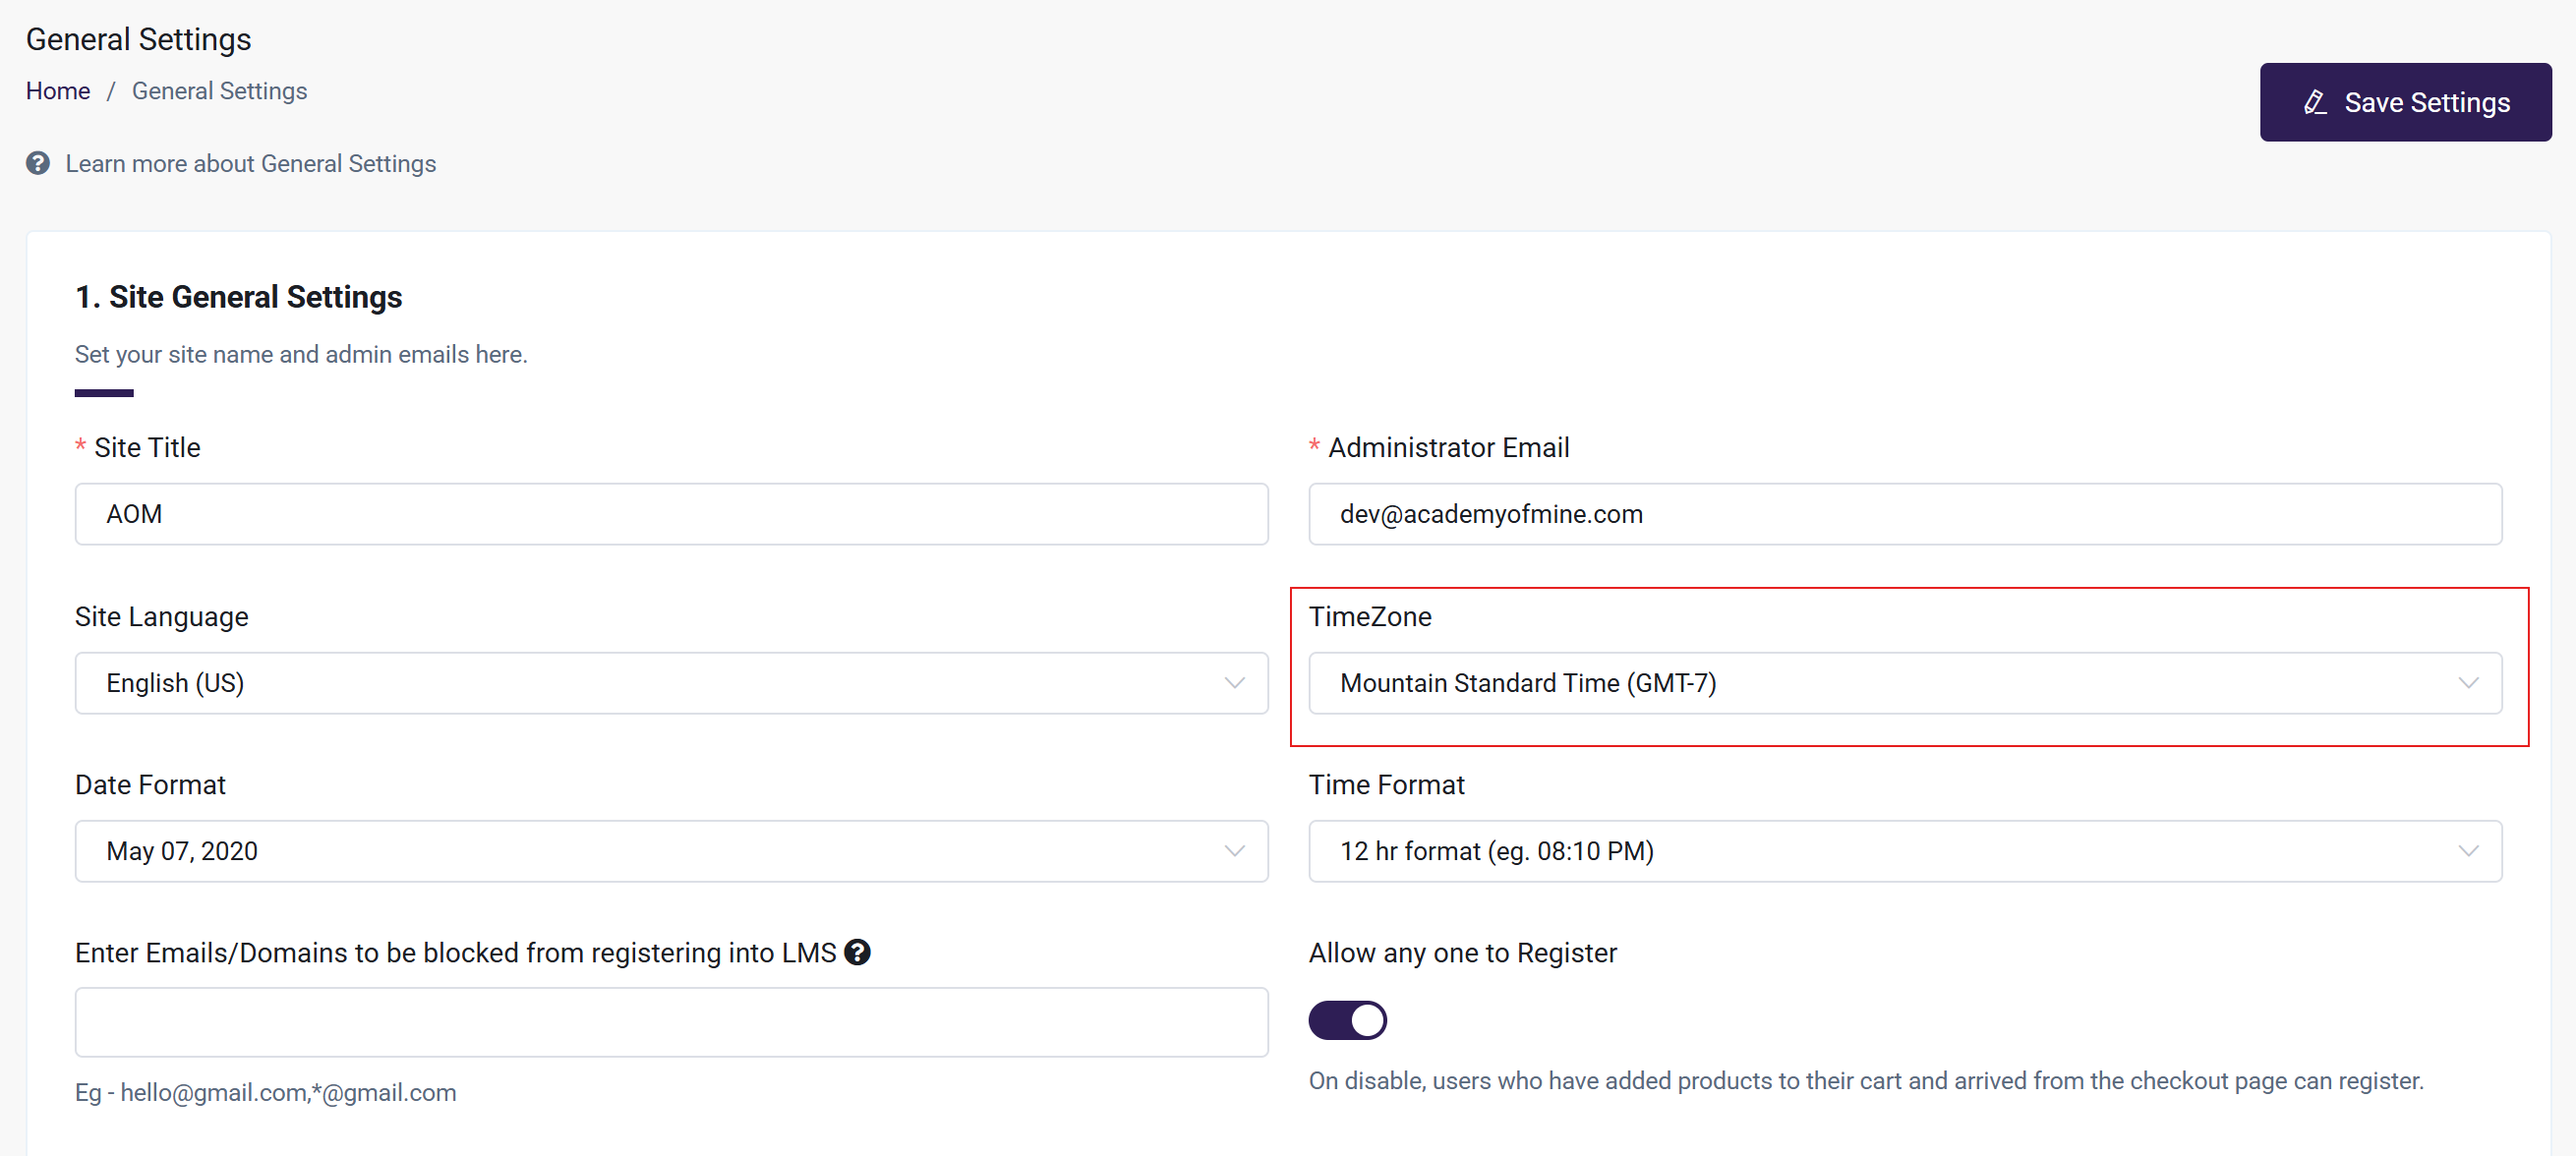2576x1156 pixels.
Task: Click the 'Site Title' field label
Action: coord(147,448)
